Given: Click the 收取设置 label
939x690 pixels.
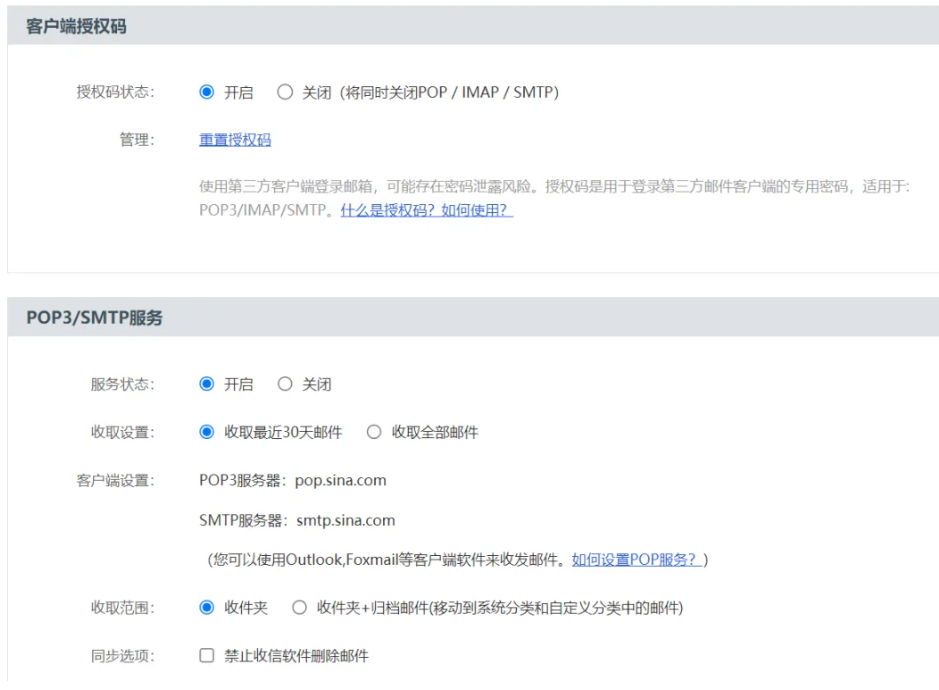Looking at the screenshot, I should pyautogui.click(x=122, y=432).
